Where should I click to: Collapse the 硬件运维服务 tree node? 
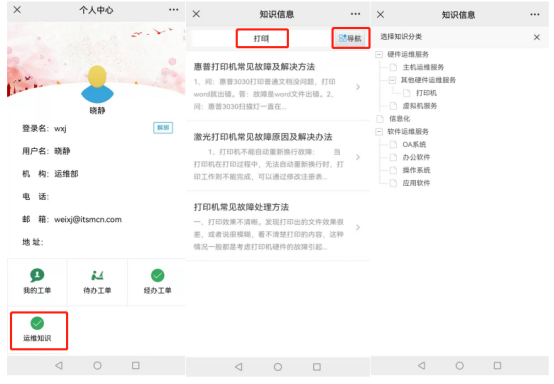point(379,54)
